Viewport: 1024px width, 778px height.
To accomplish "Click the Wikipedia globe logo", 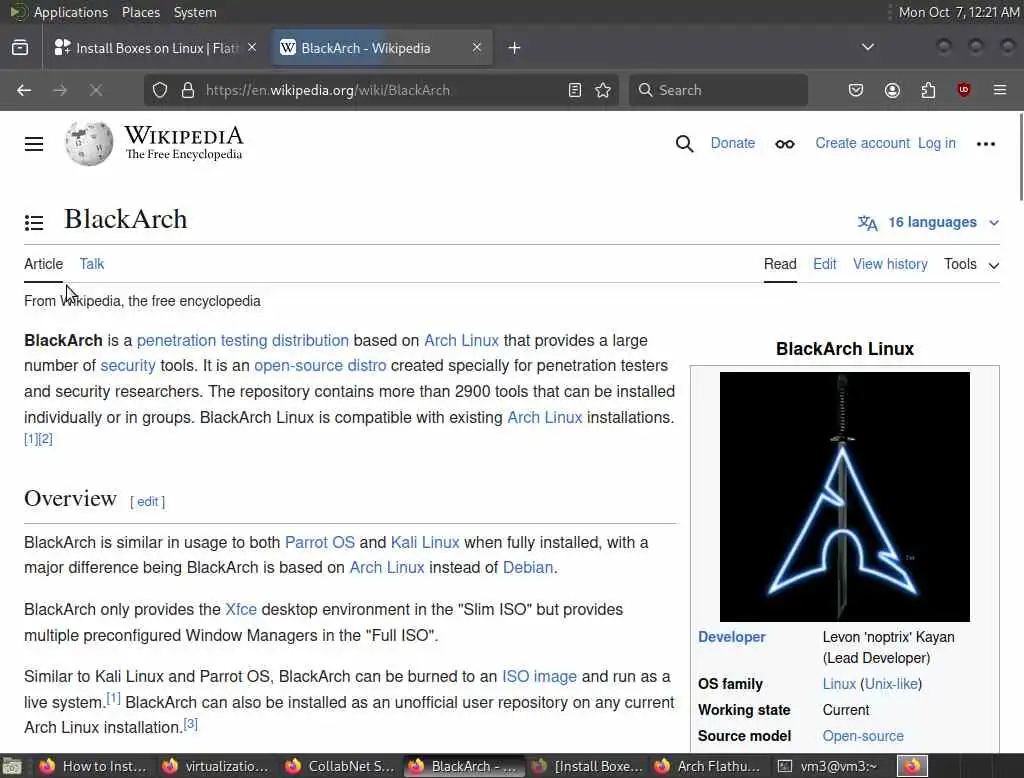I will [x=89, y=143].
